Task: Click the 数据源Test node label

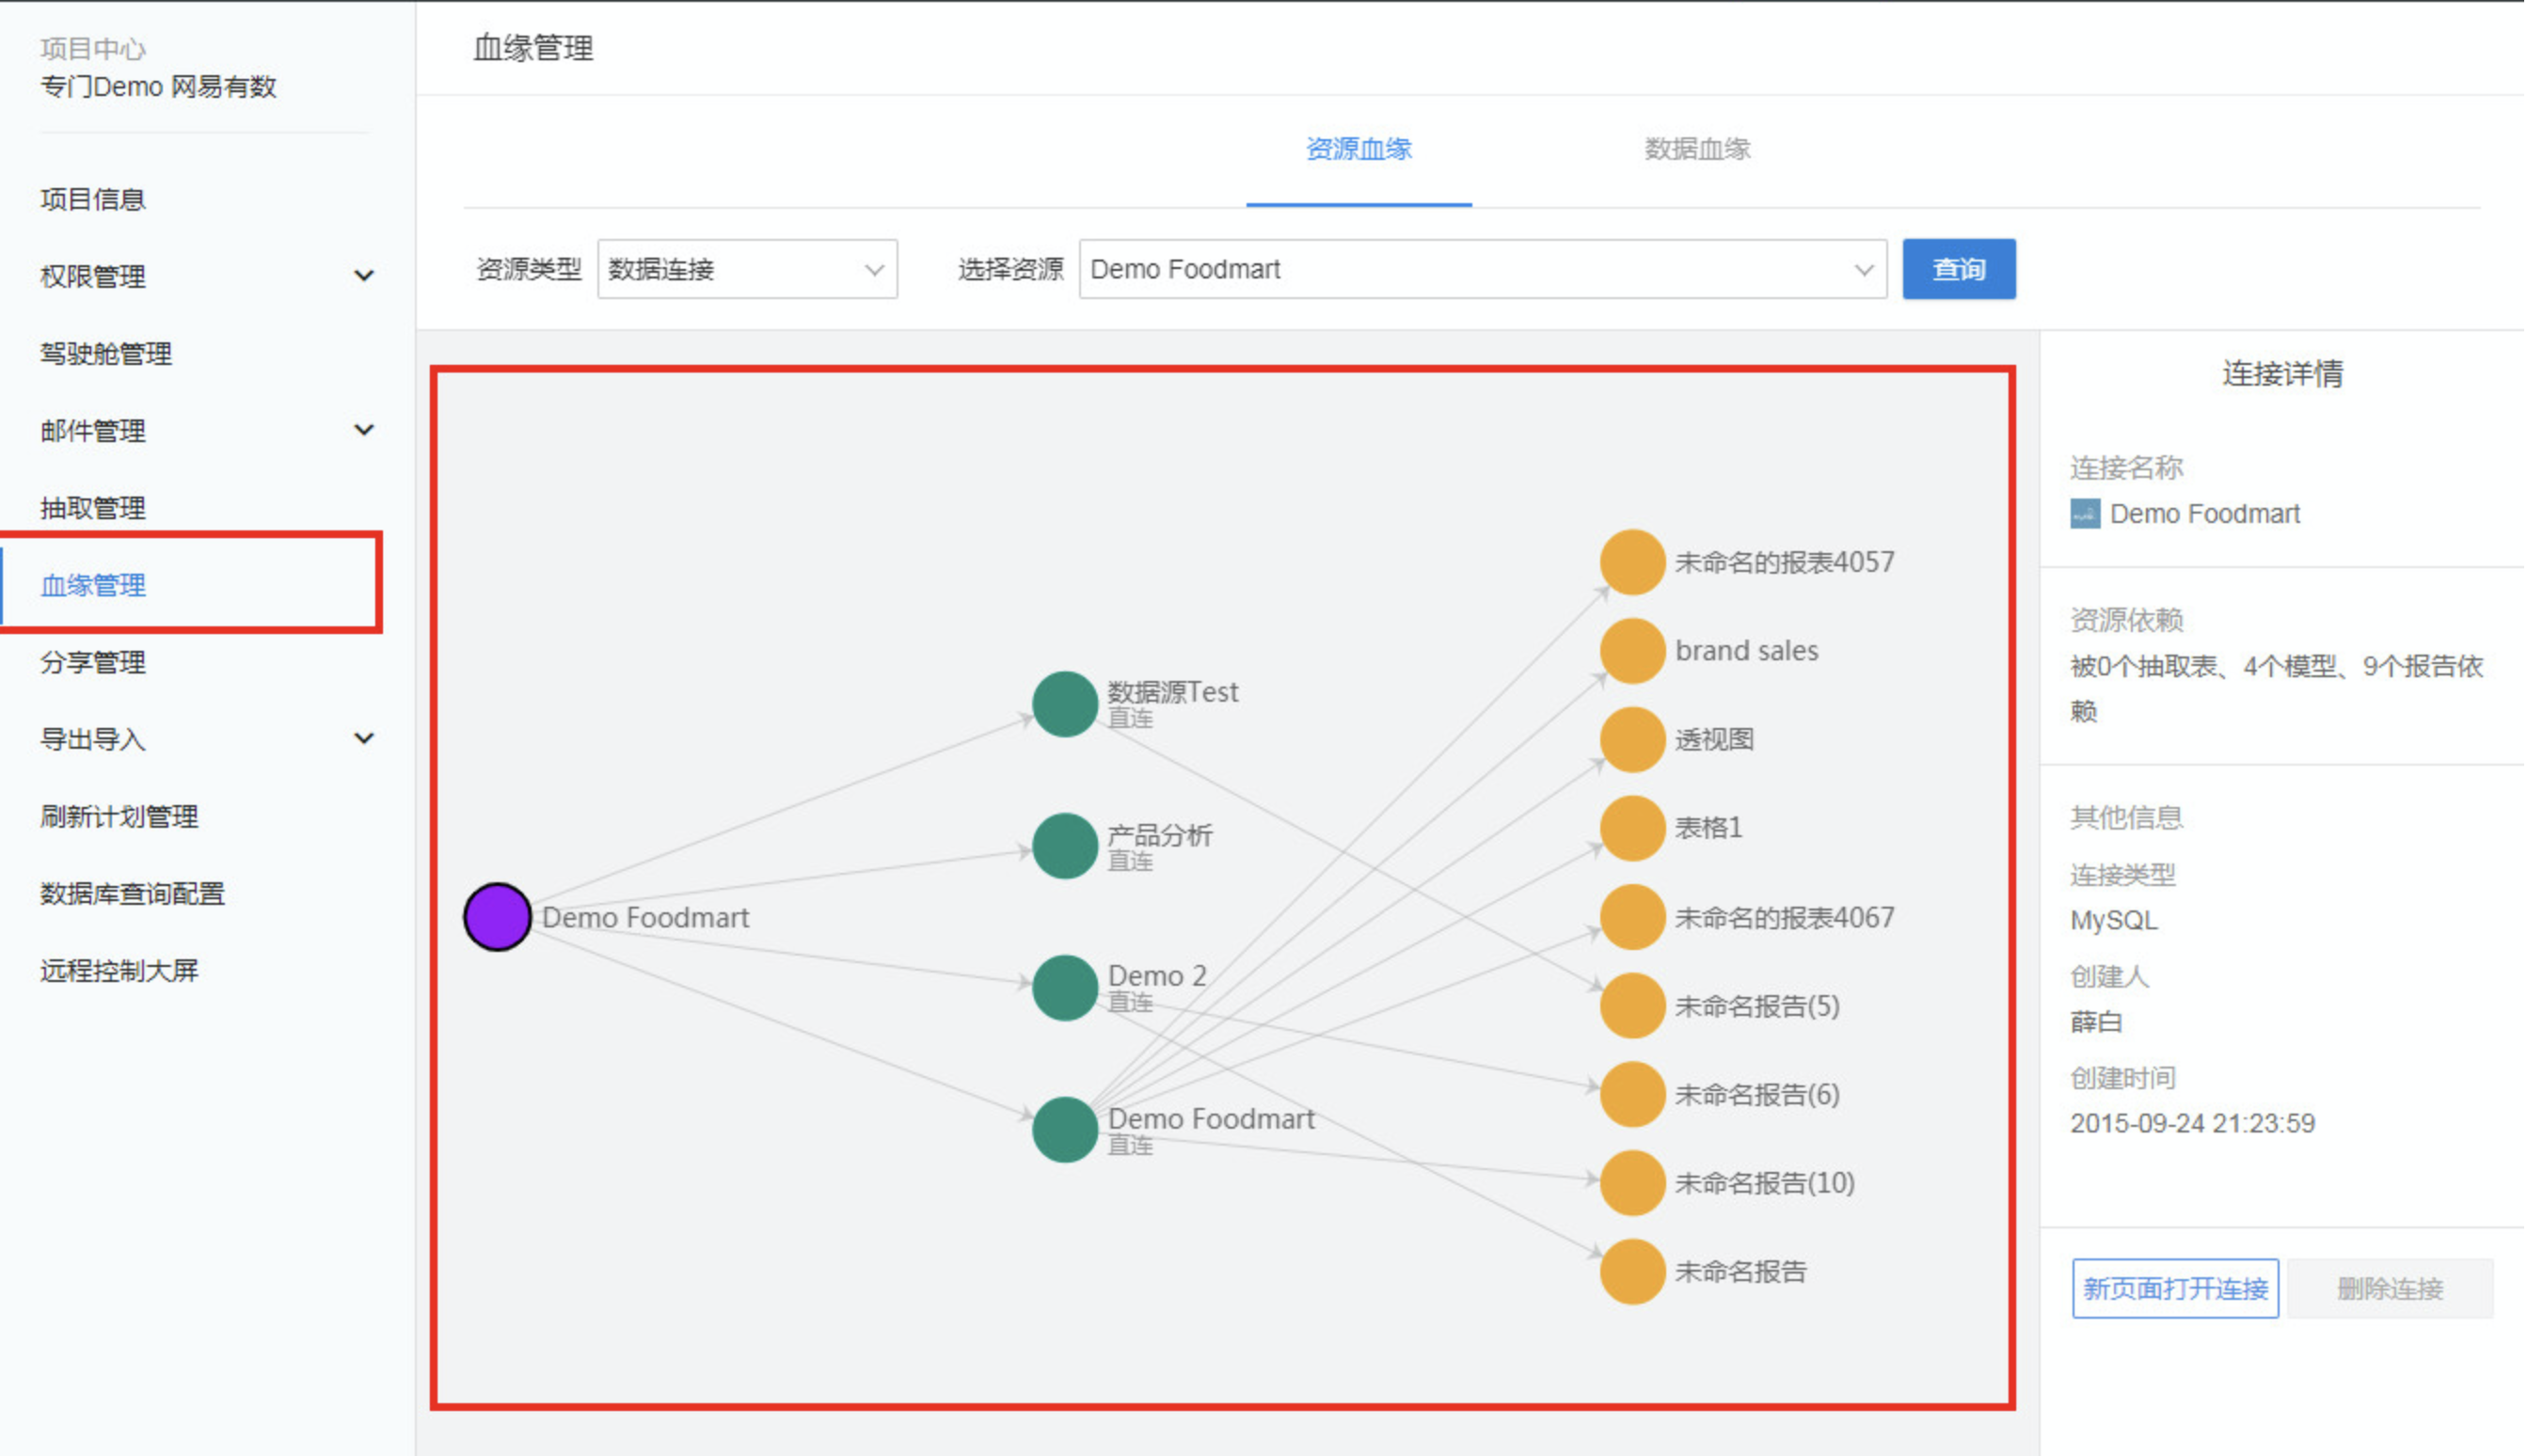Action: [x=1173, y=692]
